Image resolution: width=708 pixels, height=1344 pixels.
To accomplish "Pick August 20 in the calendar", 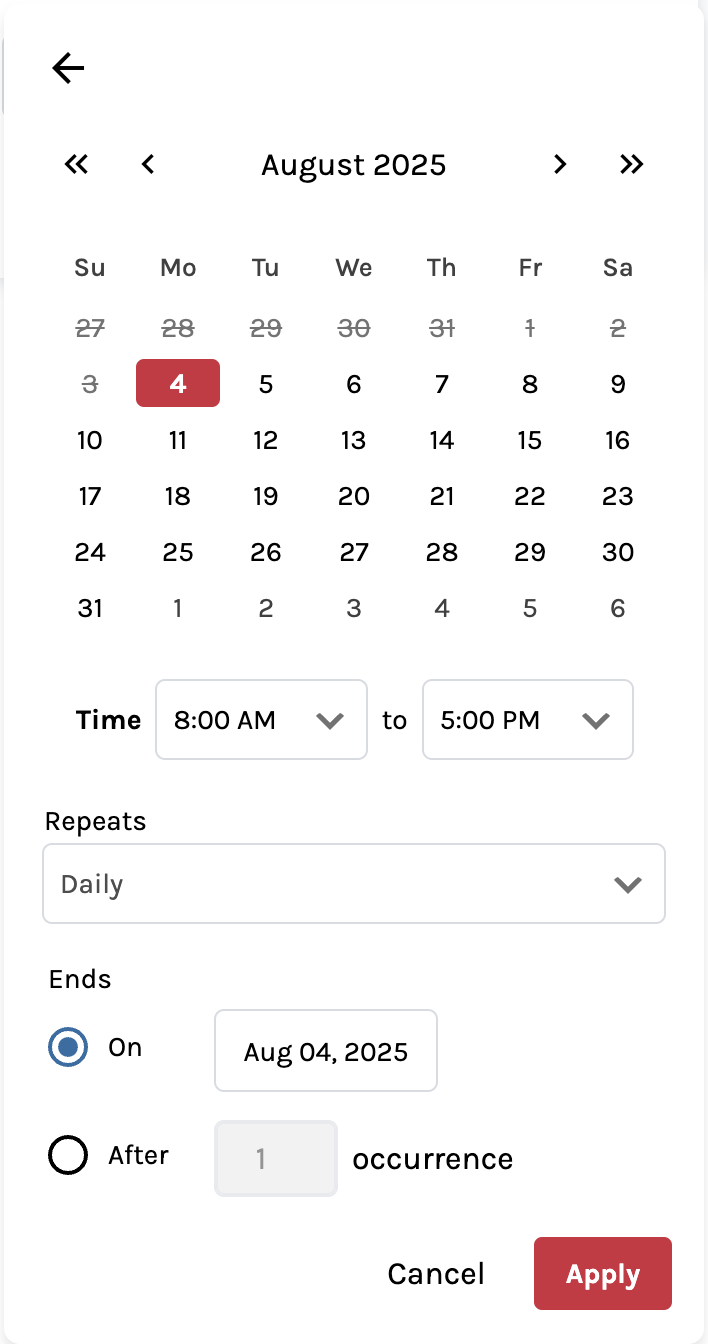I will pyautogui.click(x=354, y=496).
